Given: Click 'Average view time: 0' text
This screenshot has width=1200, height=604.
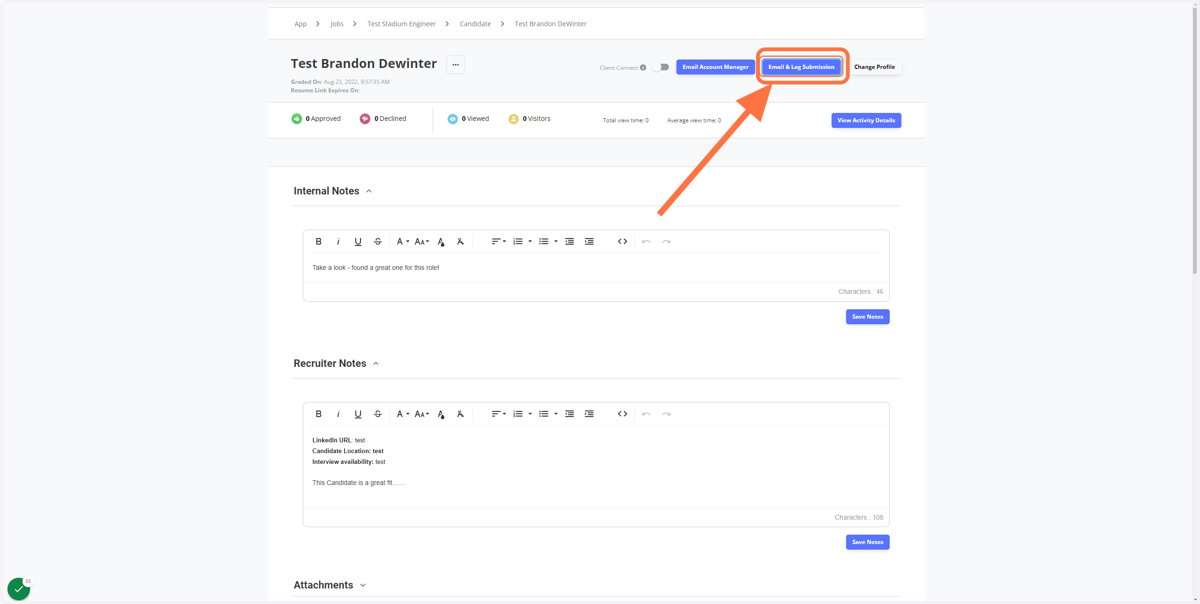Looking at the screenshot, I should pos(694,120).
